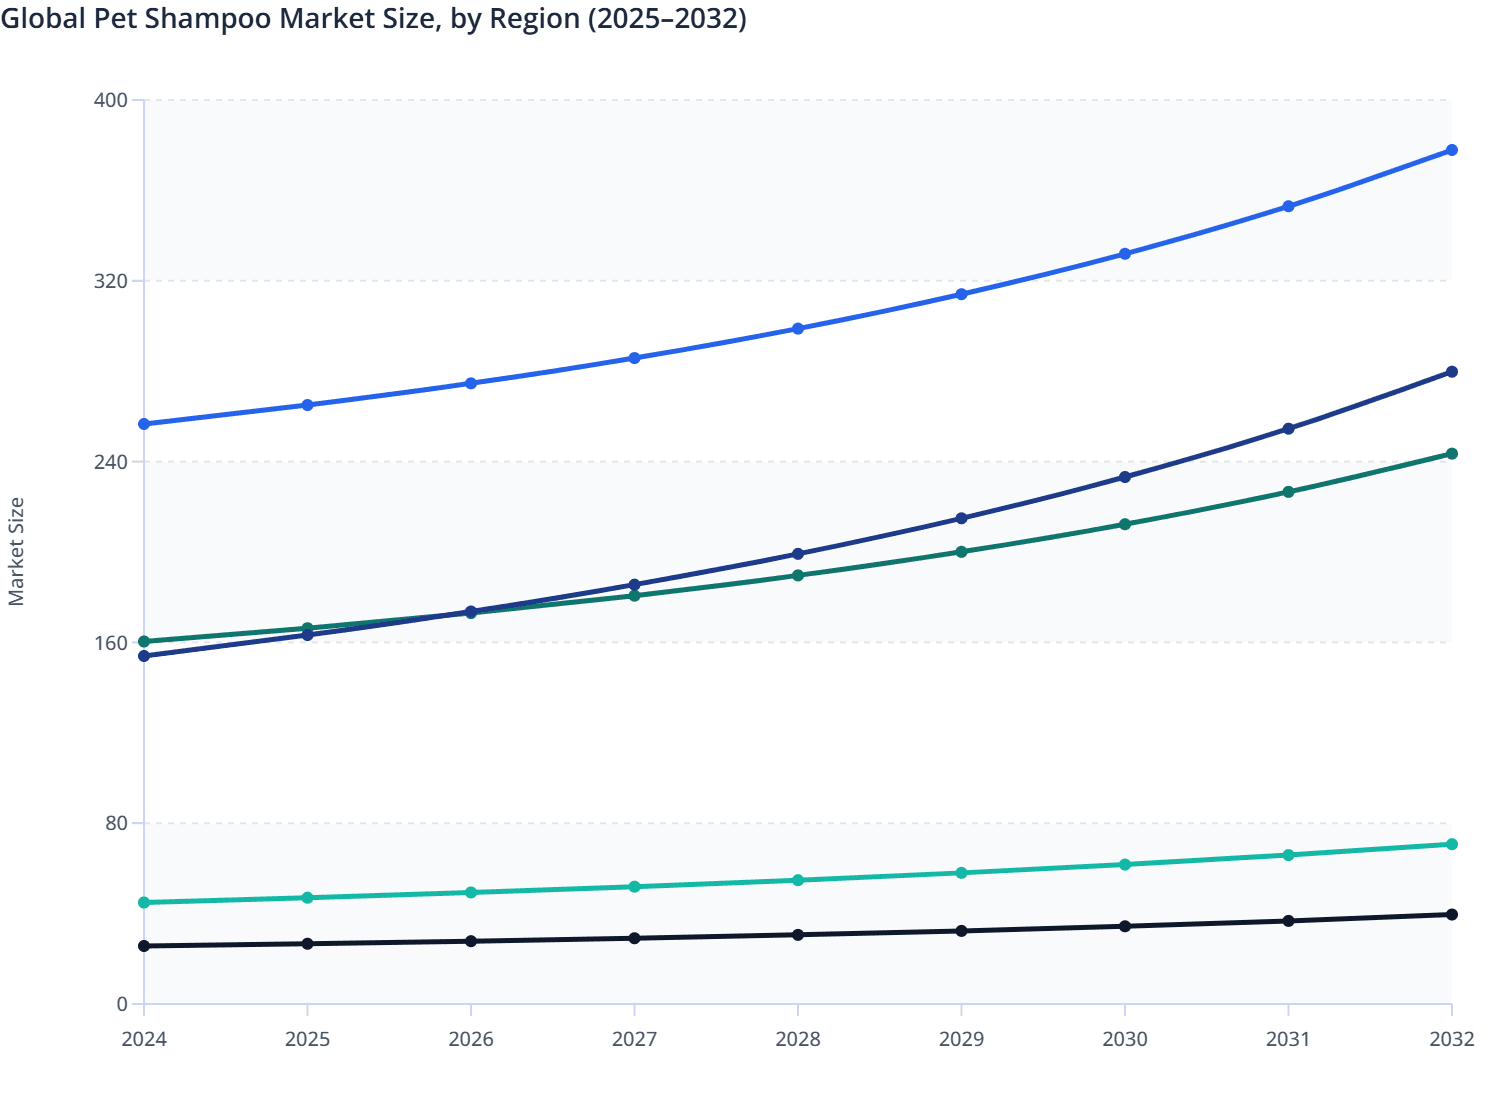Click the bright blue line's 2028 marker
The height and width of the screenshot is (1120, 1508).
click(798, 328)
